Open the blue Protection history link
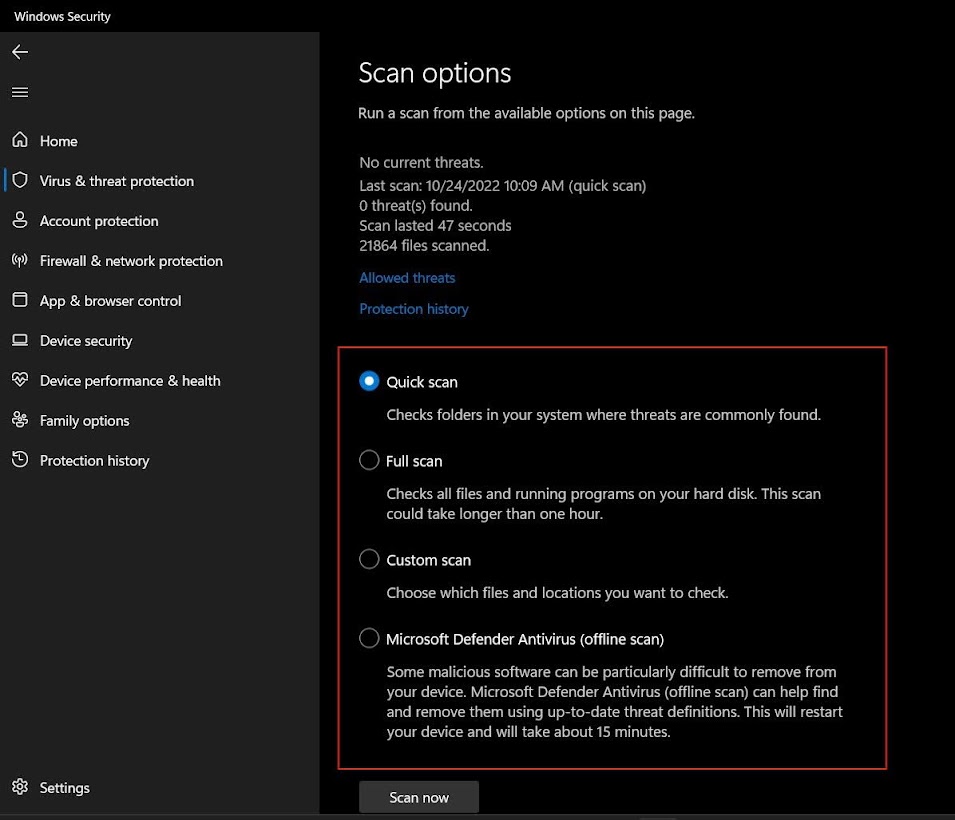The height and width of the screenshot is (820, 955). click(414, 309)
